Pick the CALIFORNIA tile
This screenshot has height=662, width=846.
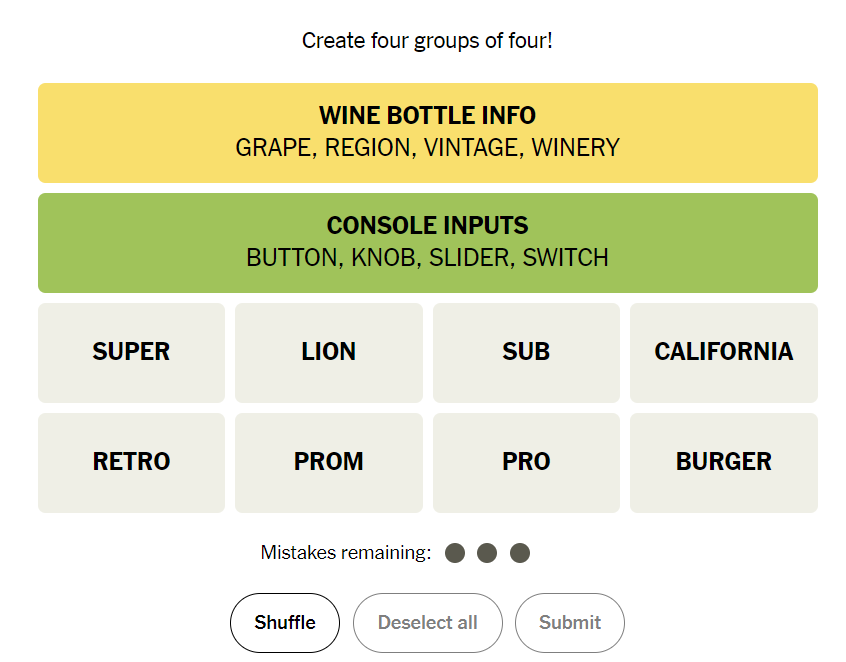(x=723, y=352)
